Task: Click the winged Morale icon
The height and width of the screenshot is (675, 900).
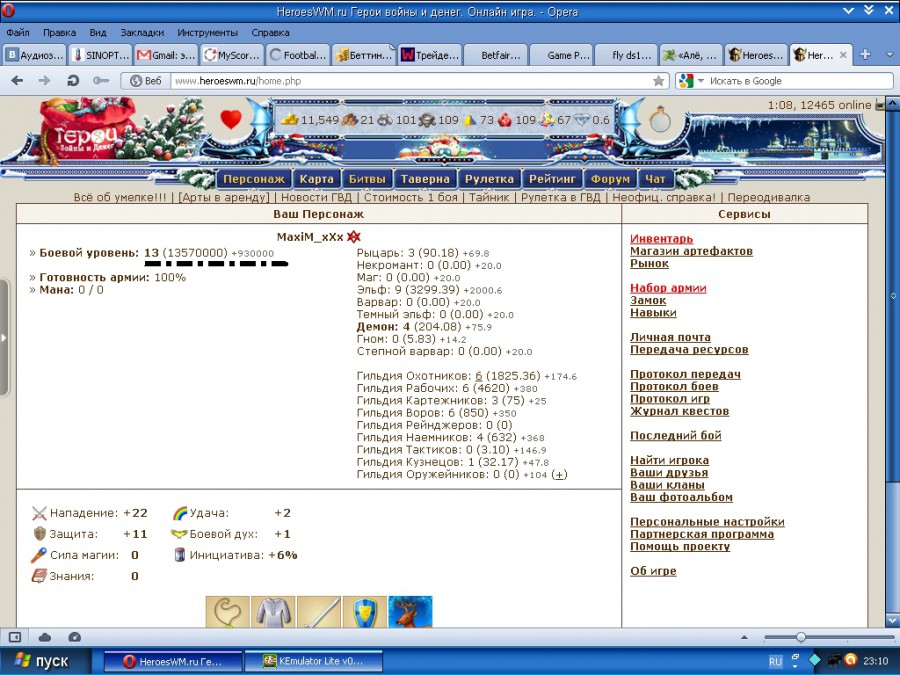Action: pyautogui.click(x=179, y=534)
